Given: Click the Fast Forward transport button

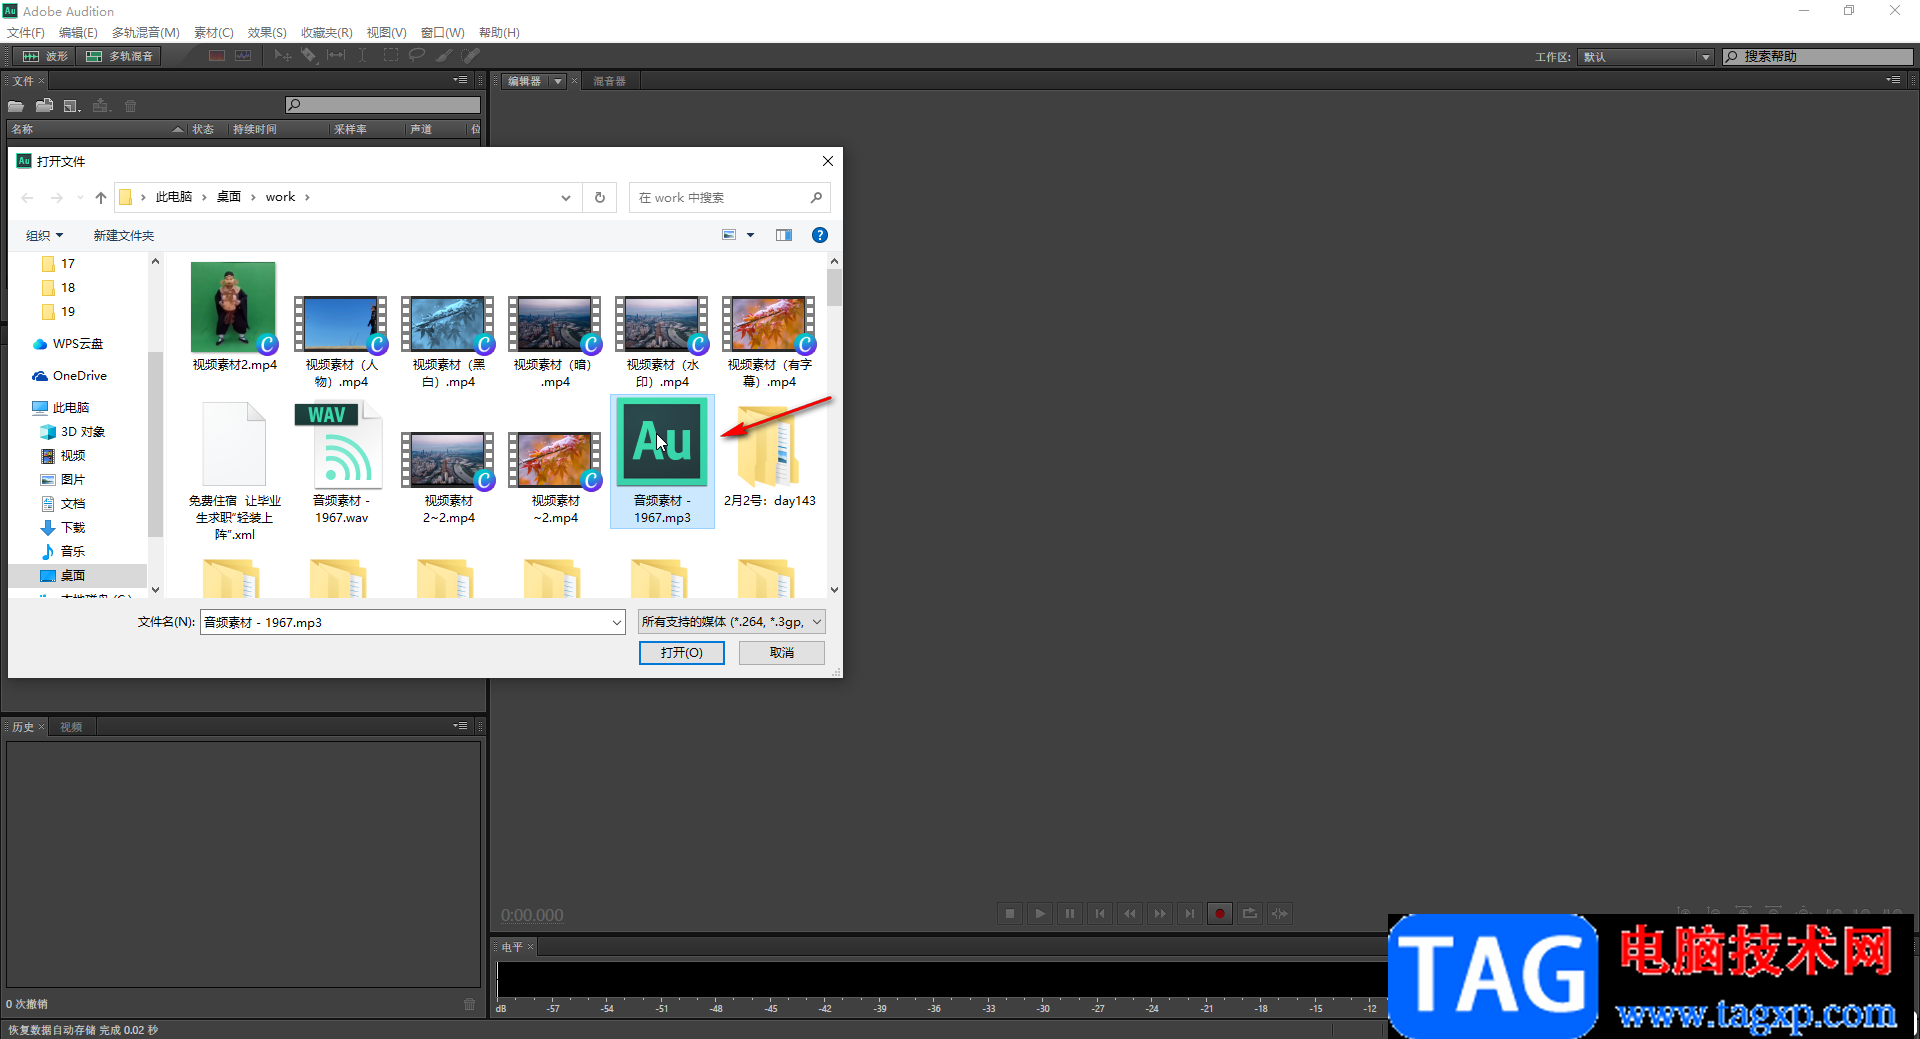Looking at the screenshot, I should point(1160,913).
